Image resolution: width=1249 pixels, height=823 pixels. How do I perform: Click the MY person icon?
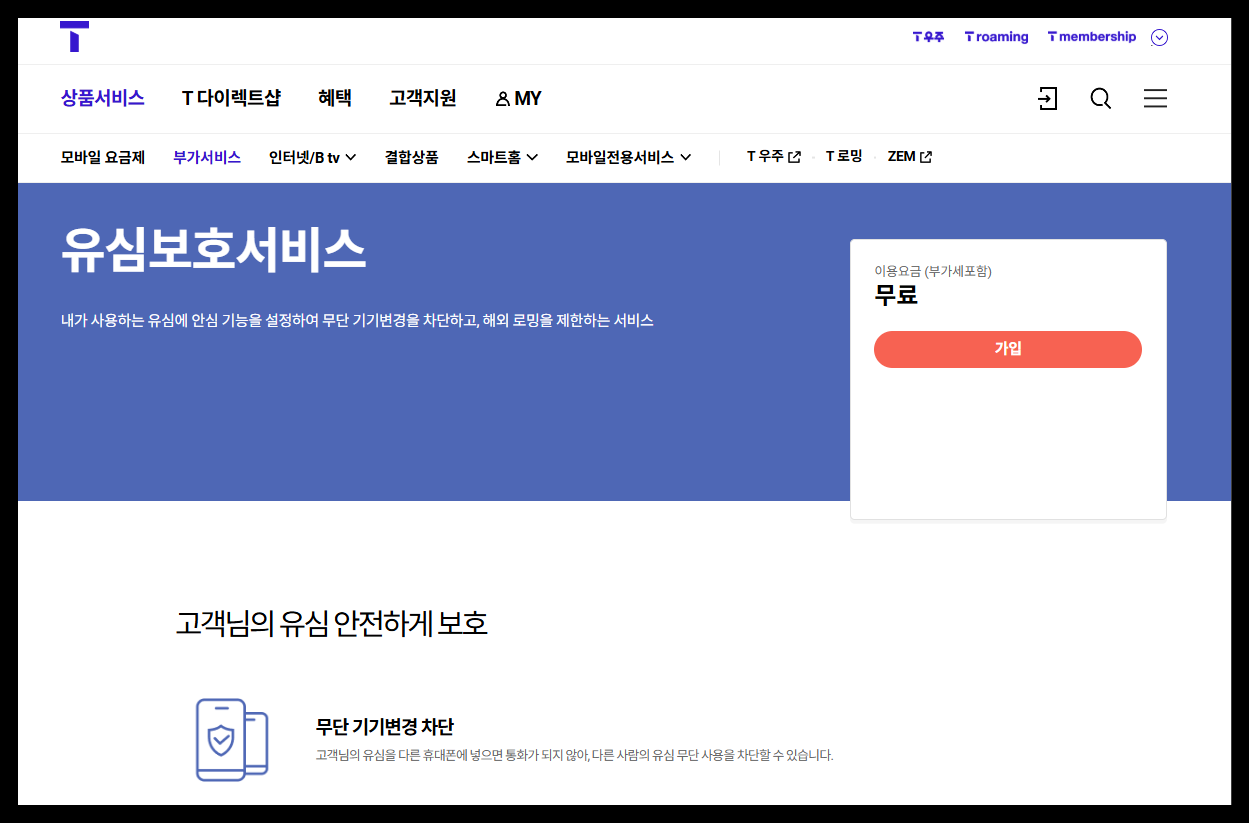(x=502, y=99)
